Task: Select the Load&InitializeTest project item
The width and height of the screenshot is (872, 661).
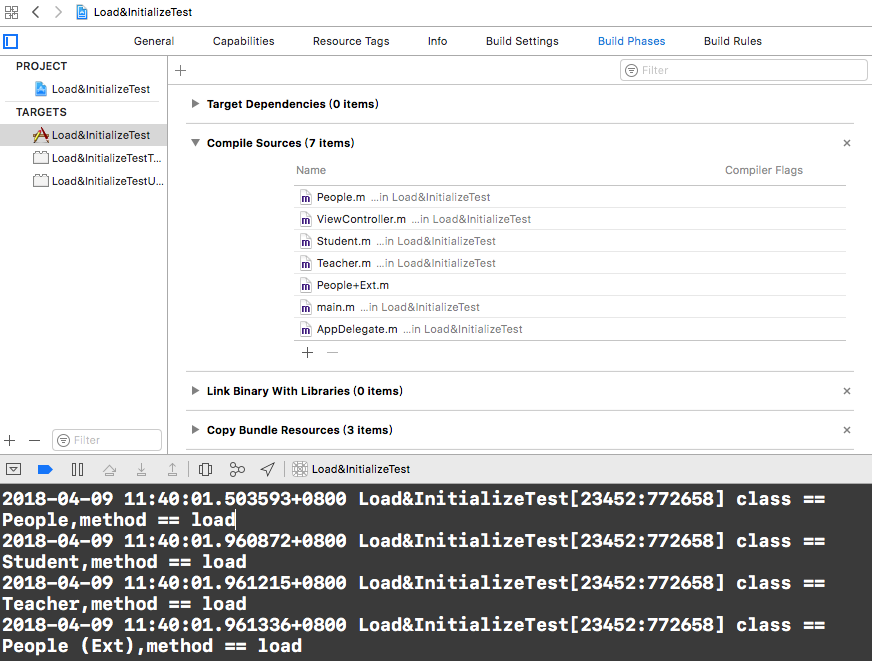Action: pyautogui.click(x=100, y=89)
